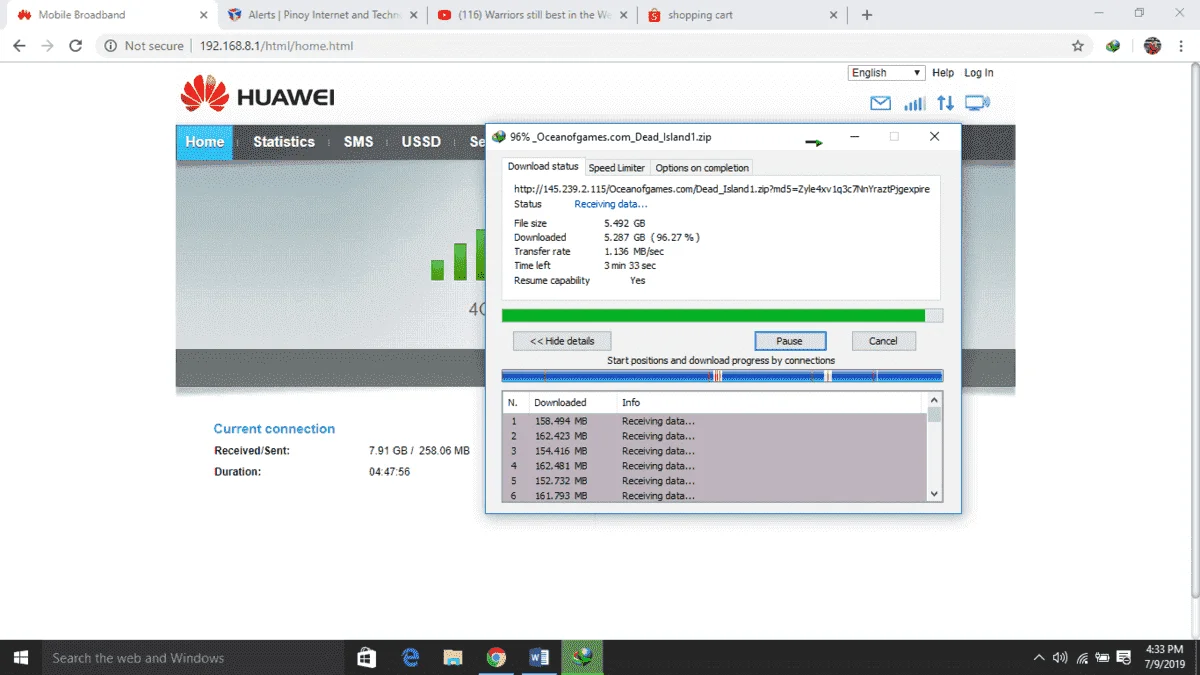
Task: Switch to the Alerts Pinoy Internet tab
Action: (x=320, y=15)
